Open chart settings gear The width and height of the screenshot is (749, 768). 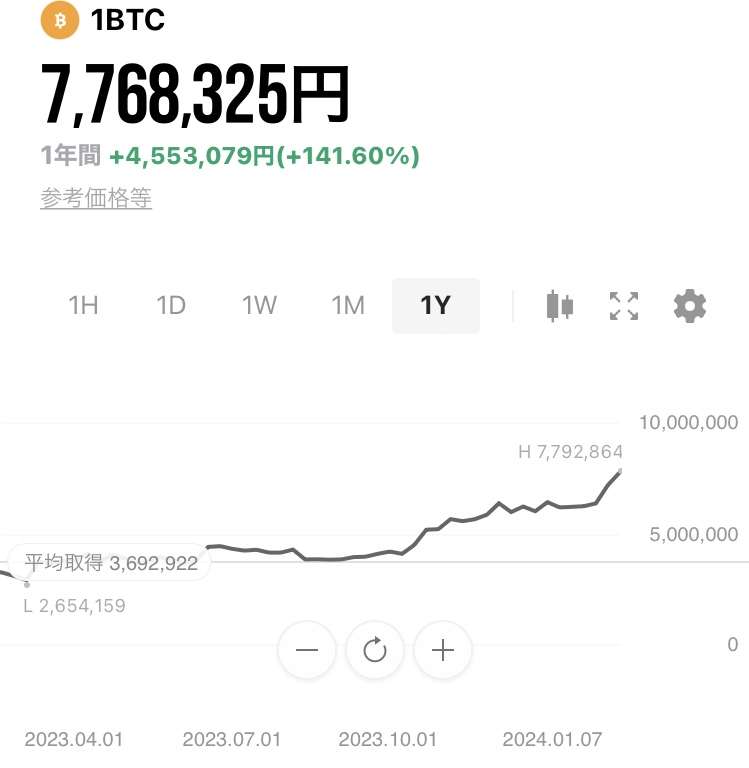coord(690,306)
